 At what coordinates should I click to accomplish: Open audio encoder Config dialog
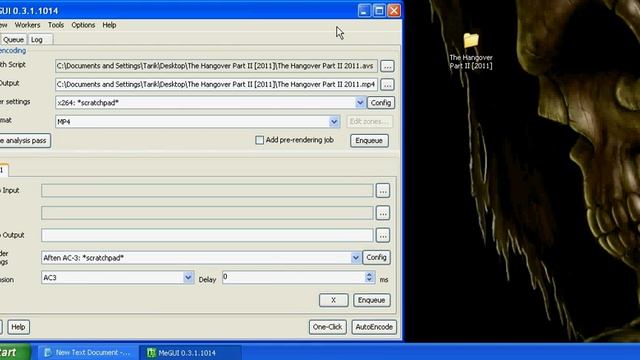pyautogui.click(x=376, y=258)
